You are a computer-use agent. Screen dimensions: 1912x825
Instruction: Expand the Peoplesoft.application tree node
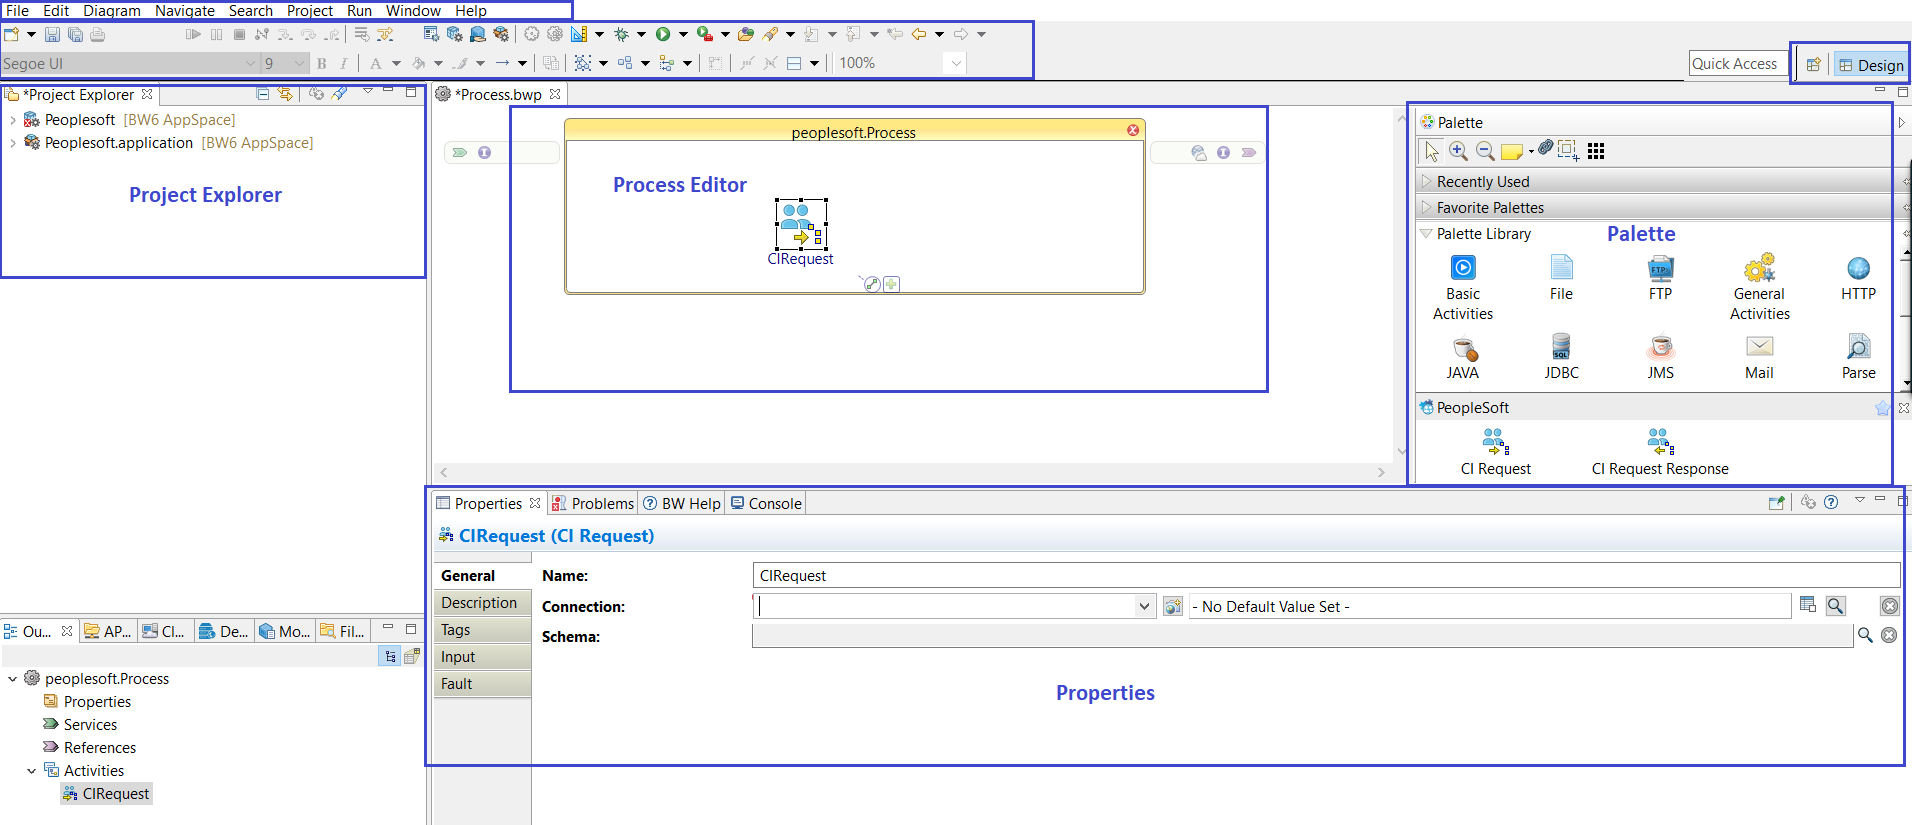click(x=13, y=143)
